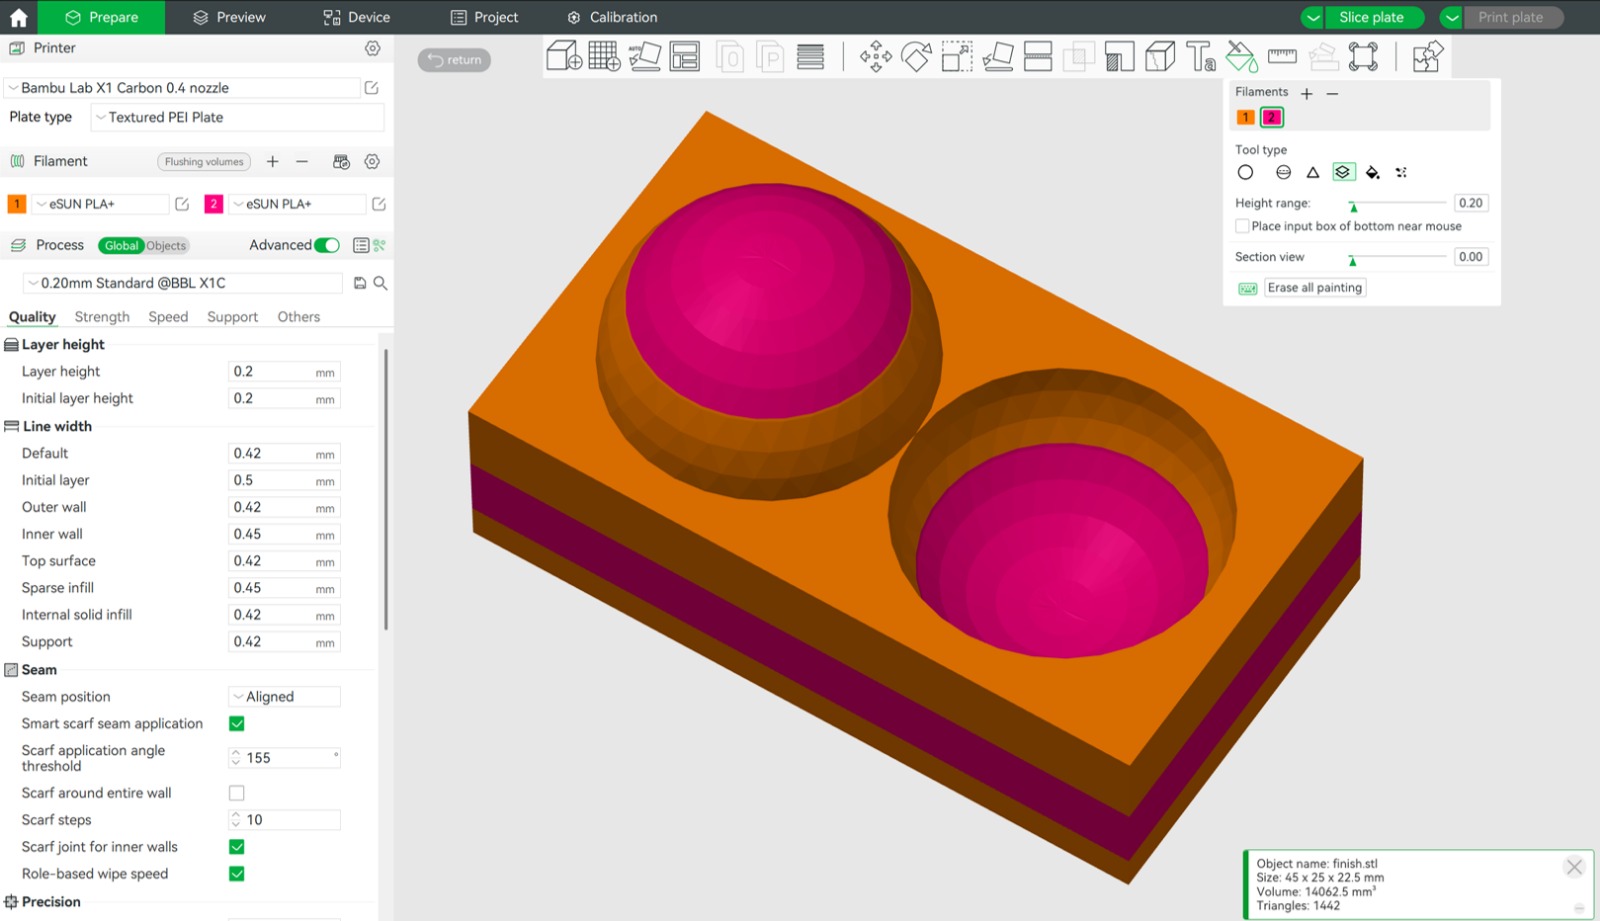Screen dimensions: 1600x921
Task: Select the Measure ruler tool
Action: 1282,57
